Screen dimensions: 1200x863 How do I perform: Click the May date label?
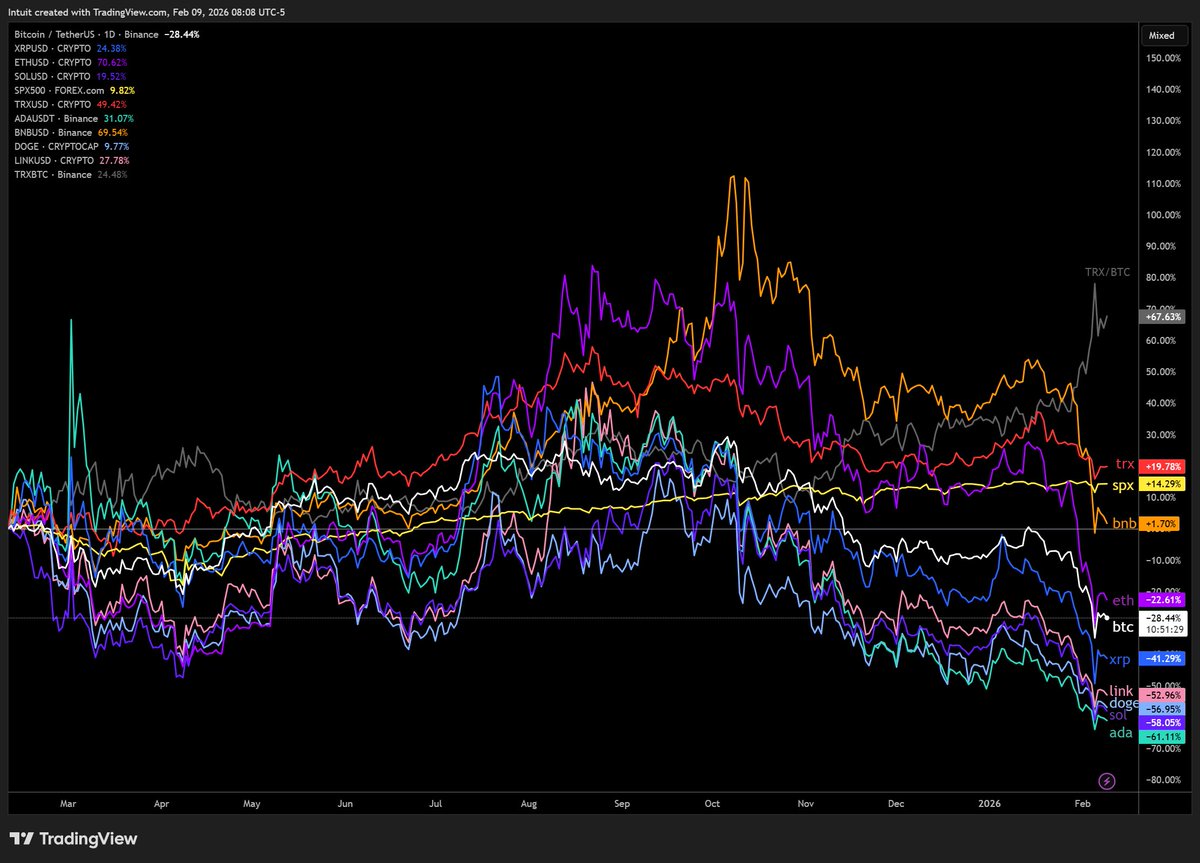251,803
